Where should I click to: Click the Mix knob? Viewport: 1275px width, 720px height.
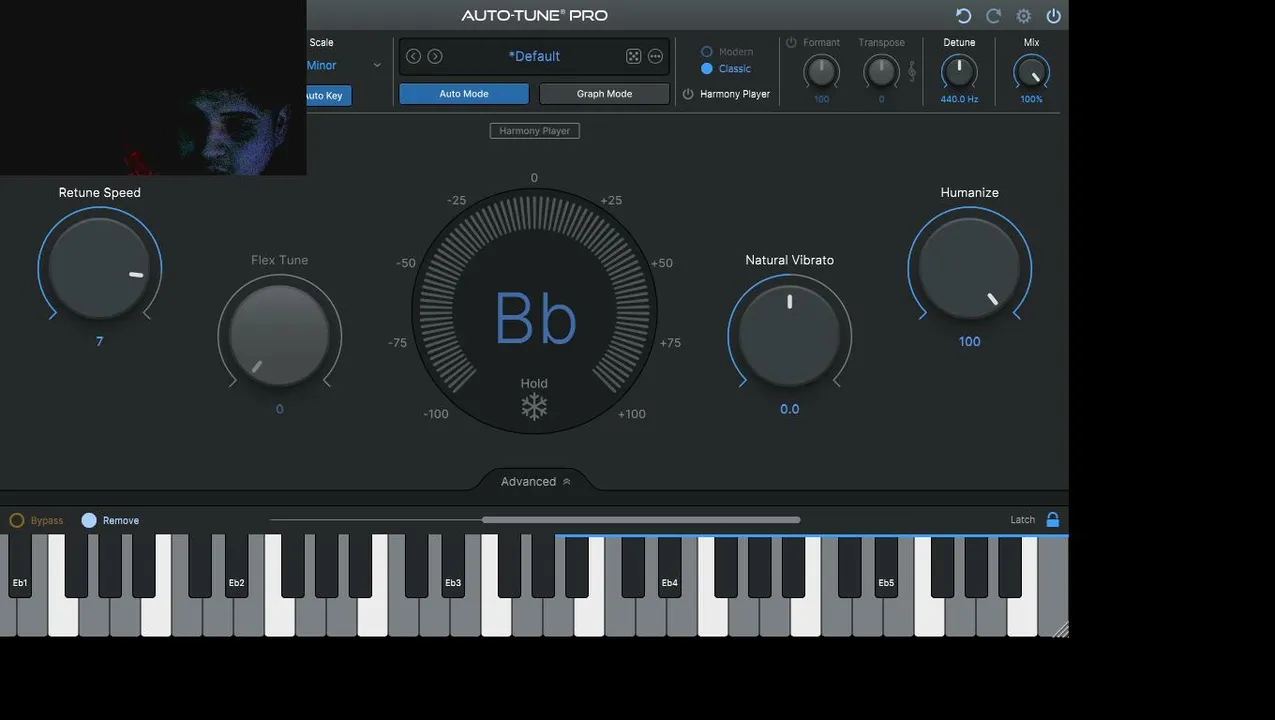(x=1031, y=72)
